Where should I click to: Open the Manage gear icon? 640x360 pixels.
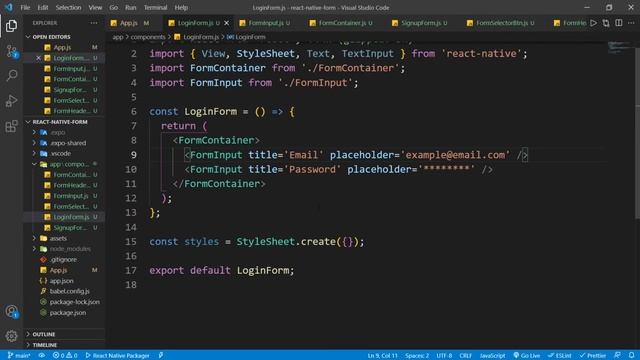tap(11, 336)
